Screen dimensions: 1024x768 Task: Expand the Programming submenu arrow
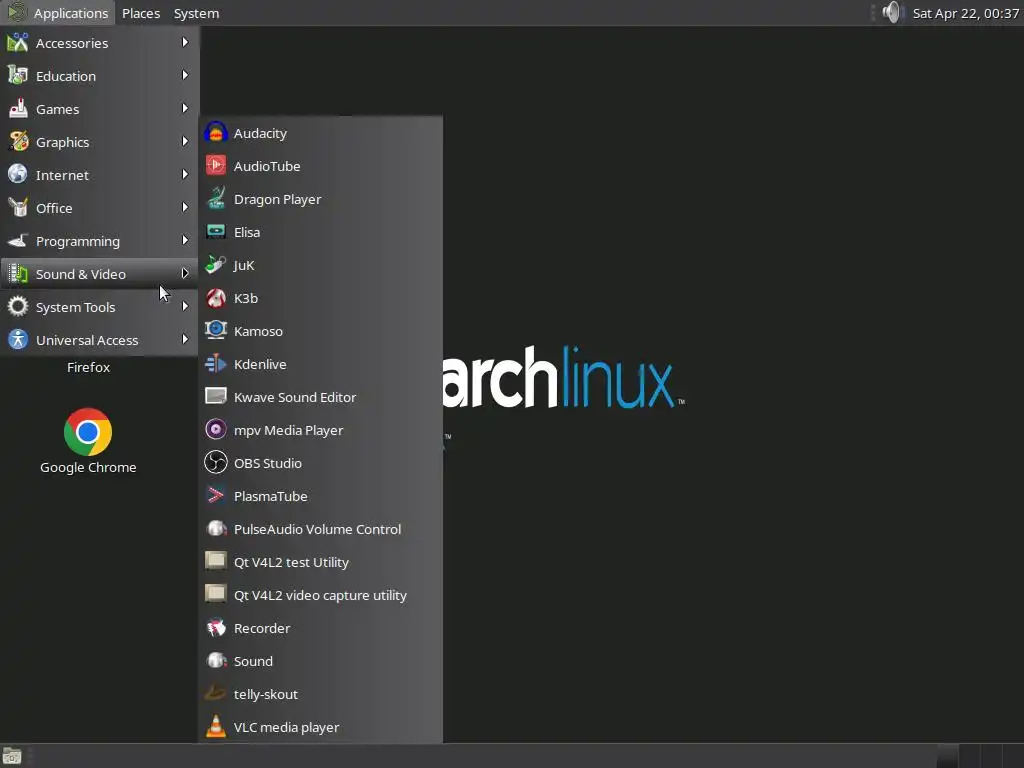[185, 240]
